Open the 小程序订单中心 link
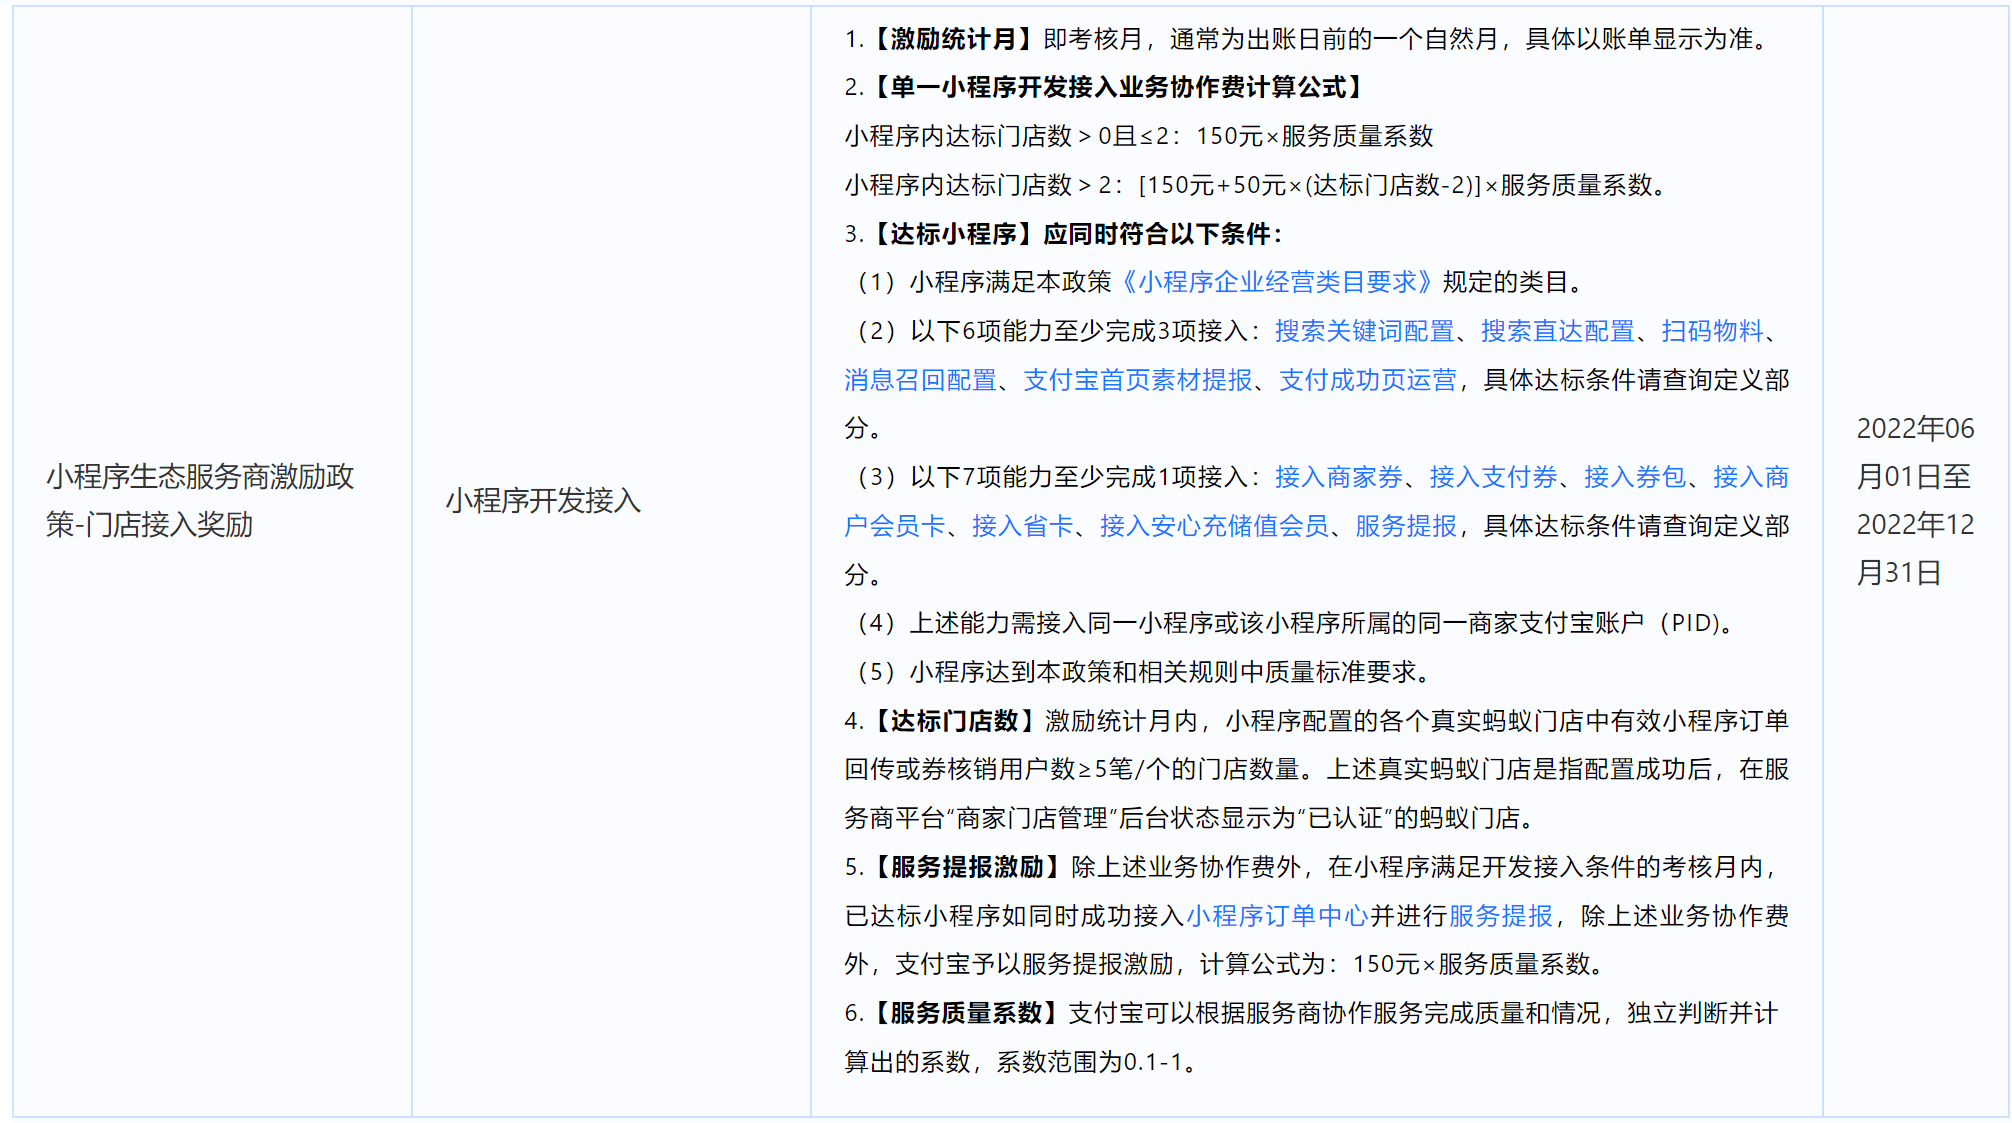Screen dimensions: 2012x1123 [1277, 916]
